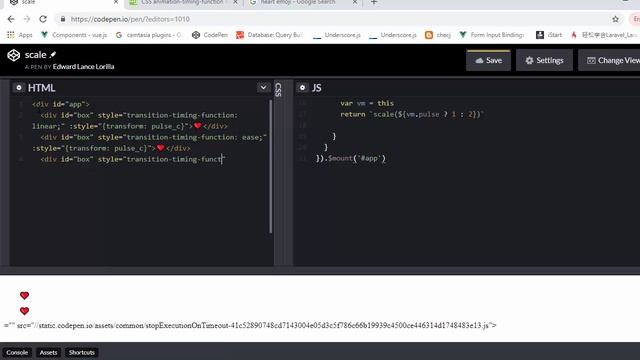The height and width of the screenshot is (360, 640).
Task: Open the Components - vue.js bookmark
Action: coord(74,35)
